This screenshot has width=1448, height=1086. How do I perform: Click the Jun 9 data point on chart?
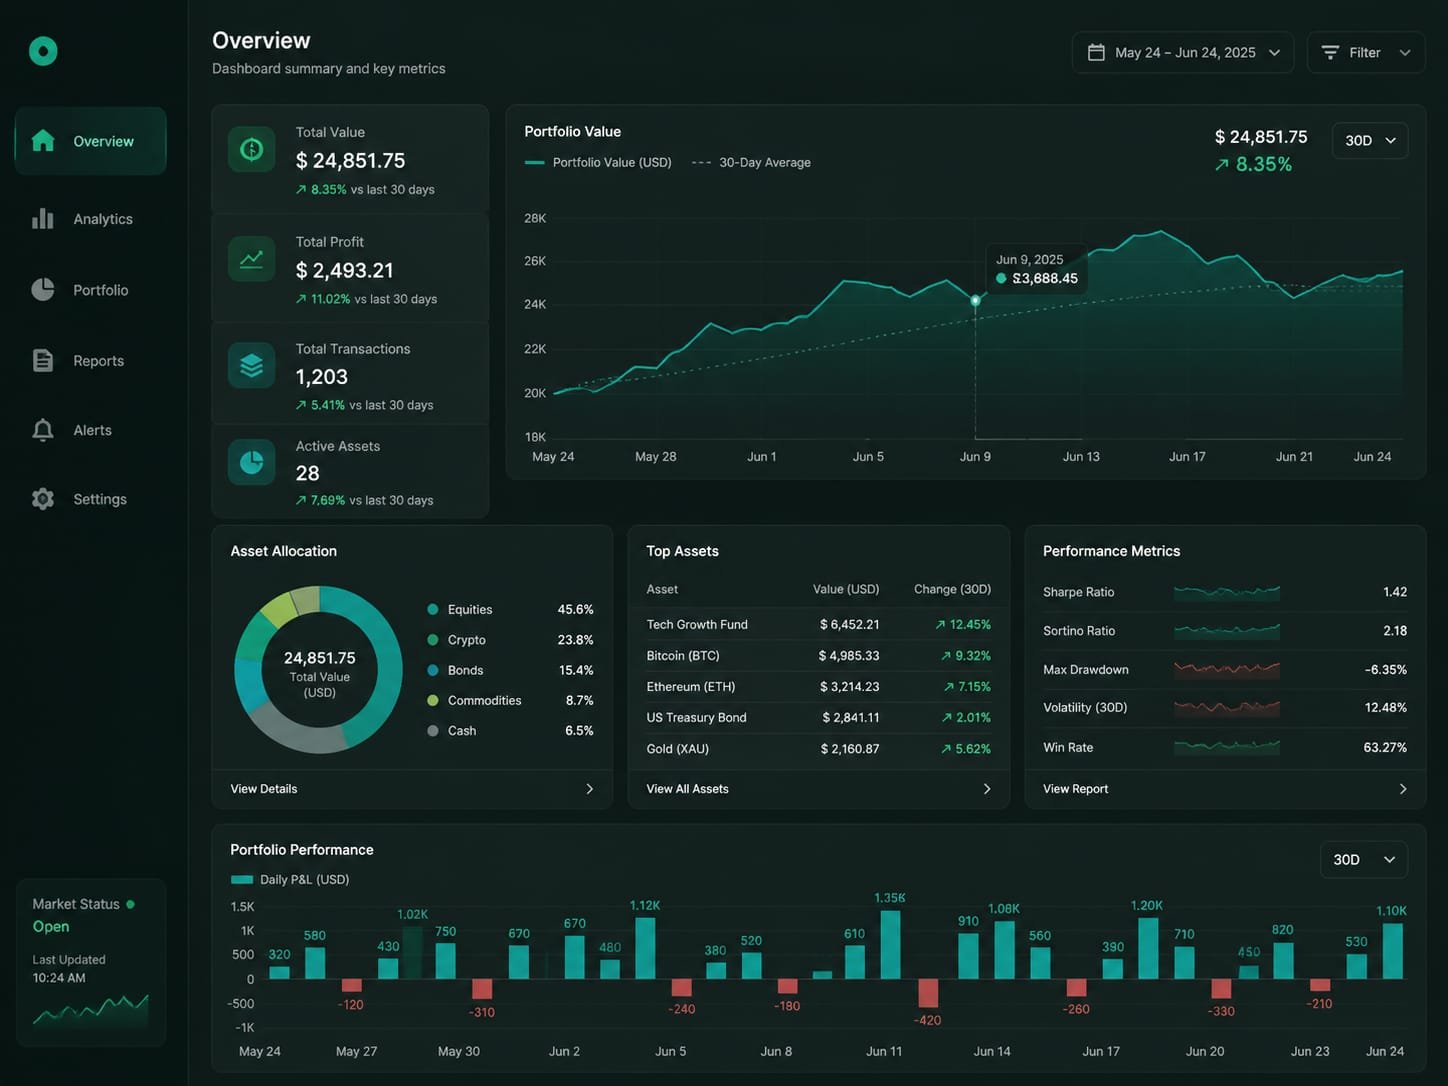pyautogui.click(x=976, y=300)
